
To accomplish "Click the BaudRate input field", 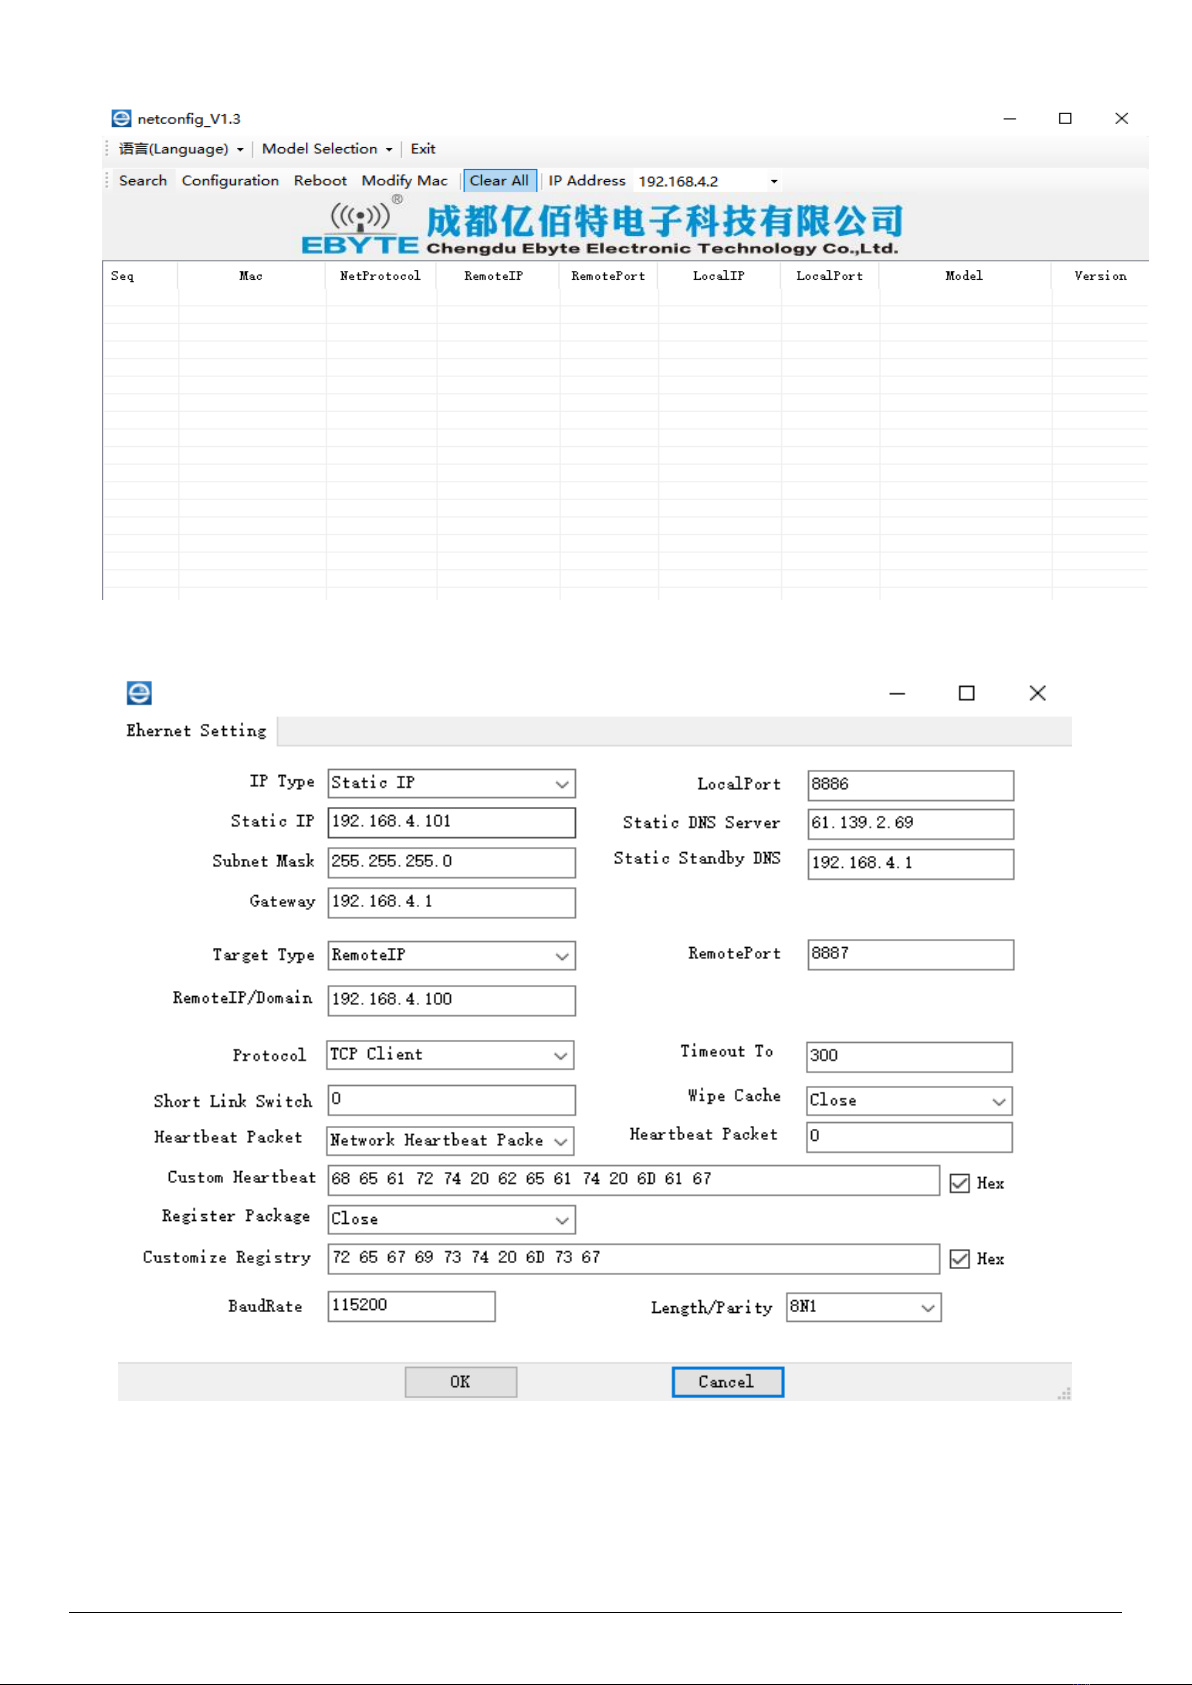I will pos(411,1306).
